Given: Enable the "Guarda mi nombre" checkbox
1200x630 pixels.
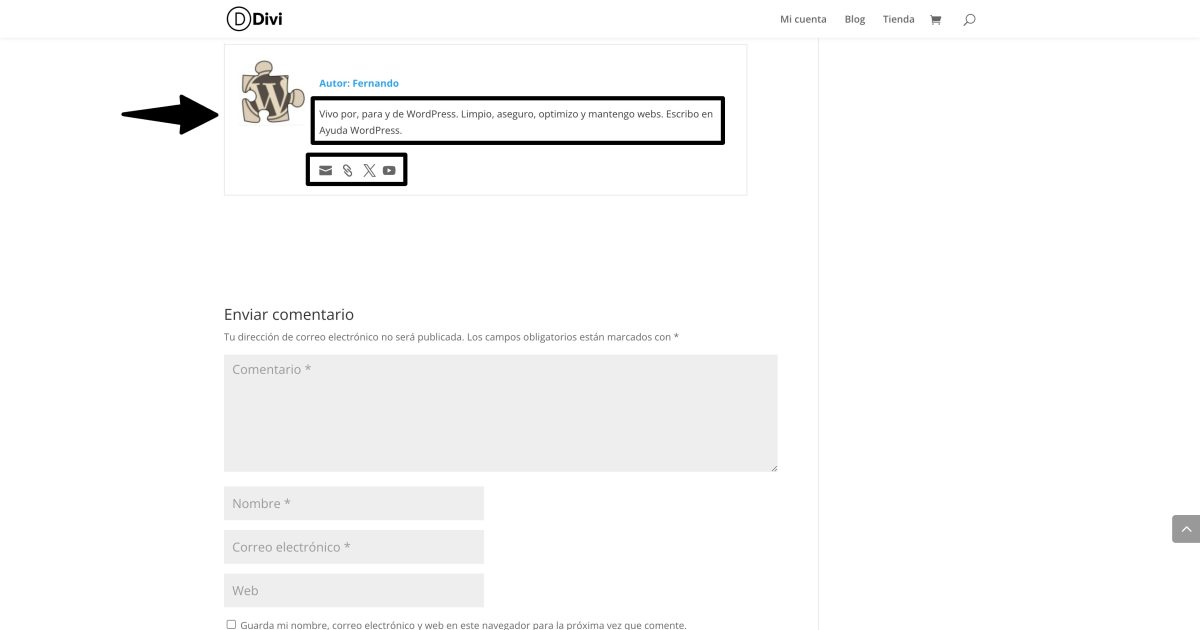Looking at the screenshot, I should [231, 625].
